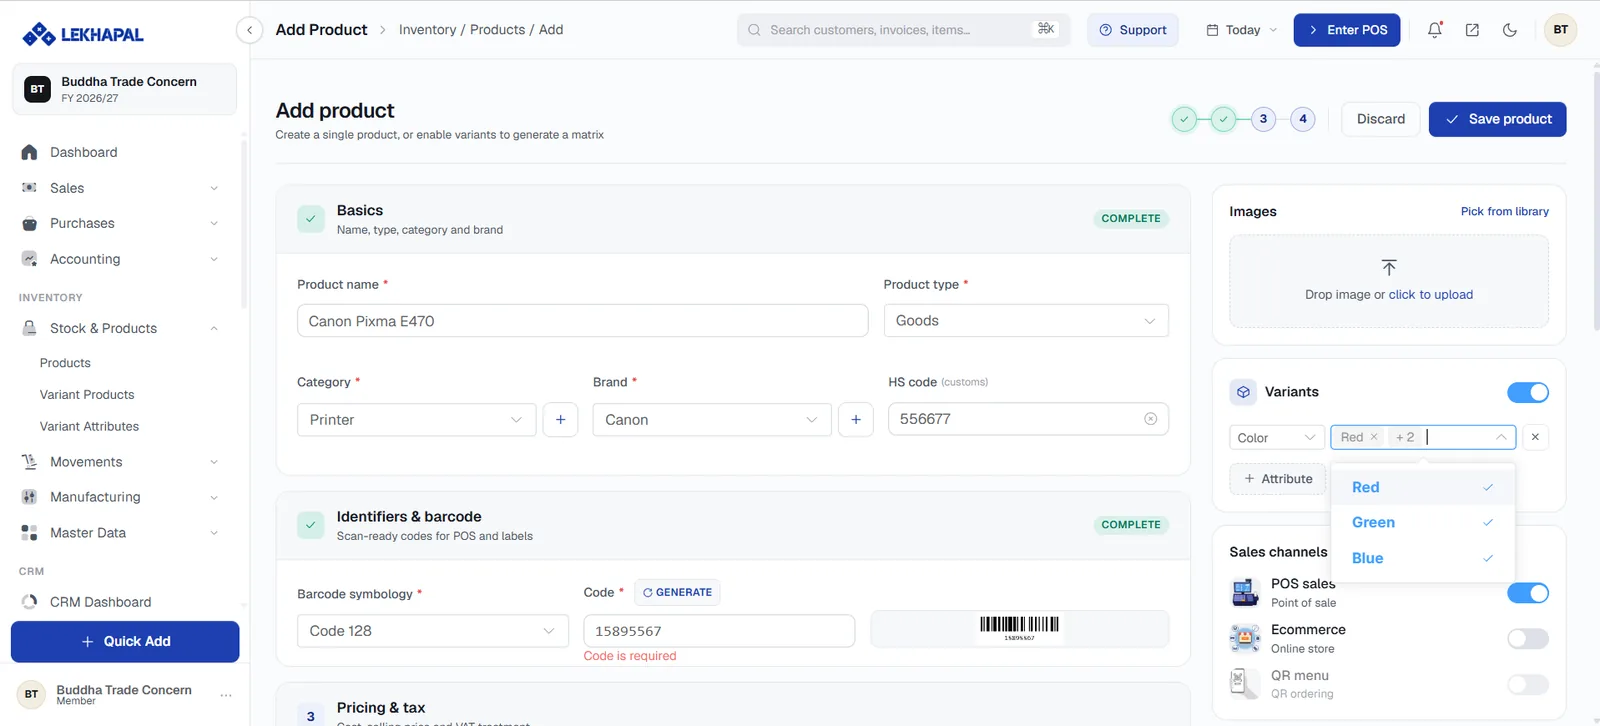
Task: Enable the Ecommerce channel toggle
Action: 1528,638
